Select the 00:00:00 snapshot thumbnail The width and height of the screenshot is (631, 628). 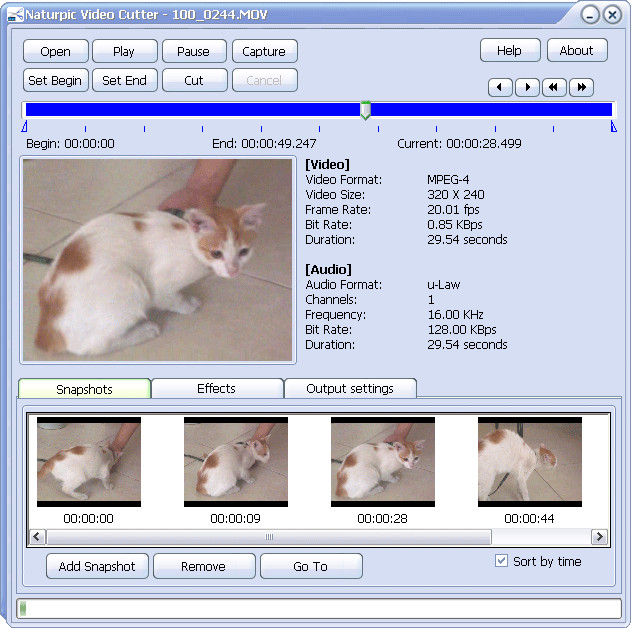89,462
